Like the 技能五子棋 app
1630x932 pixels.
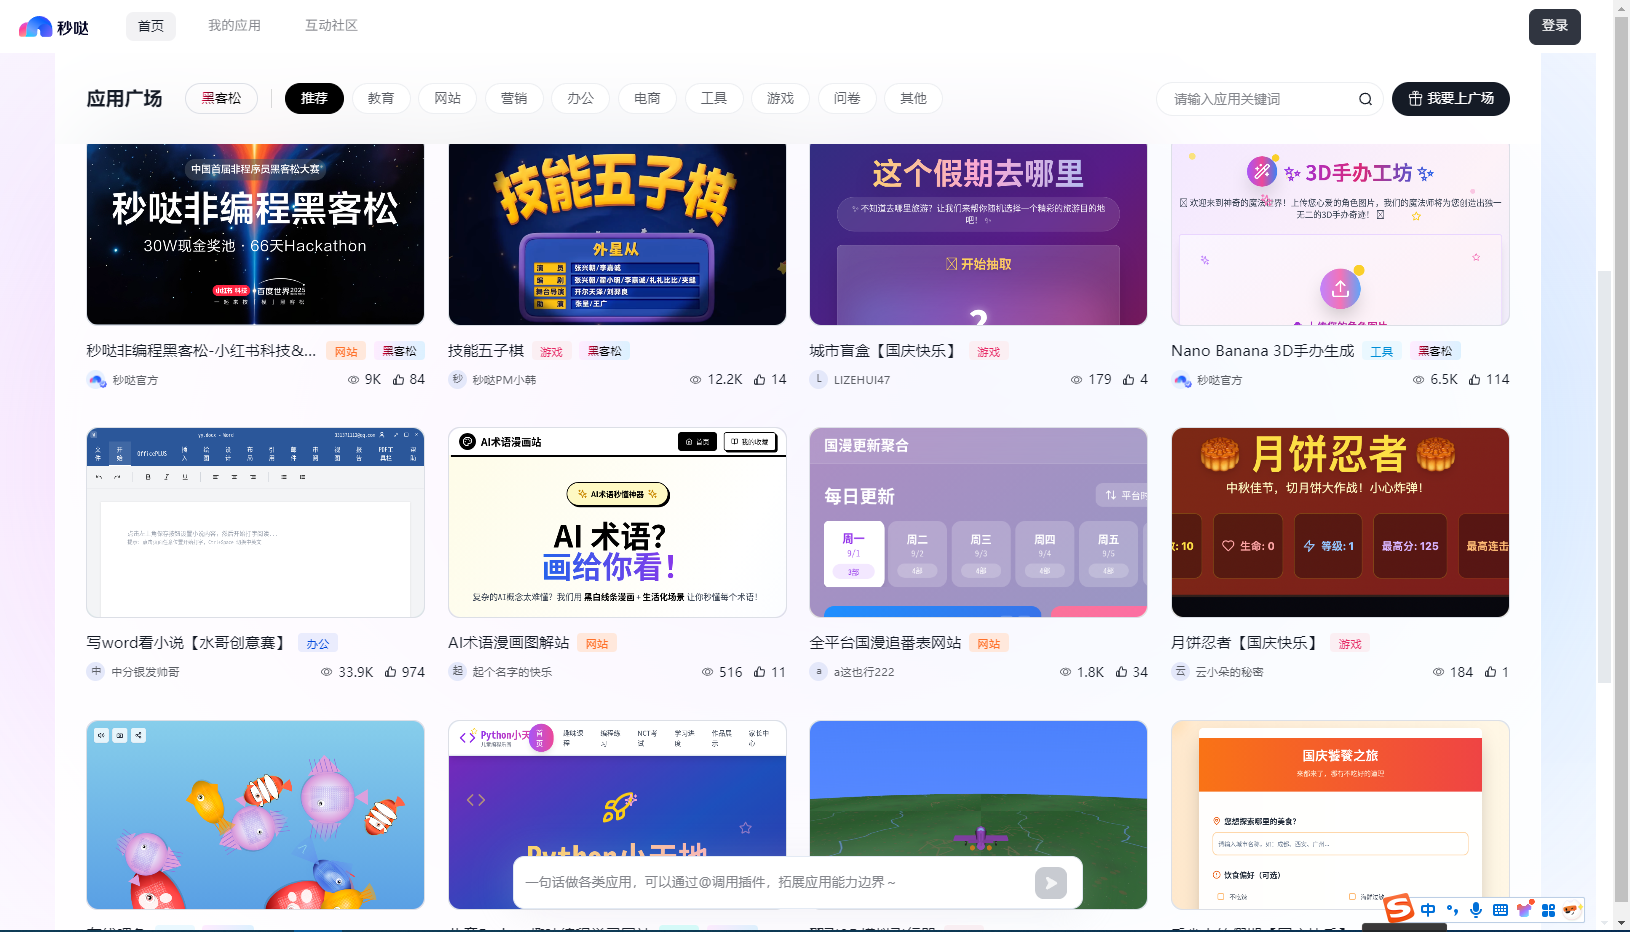760,380
